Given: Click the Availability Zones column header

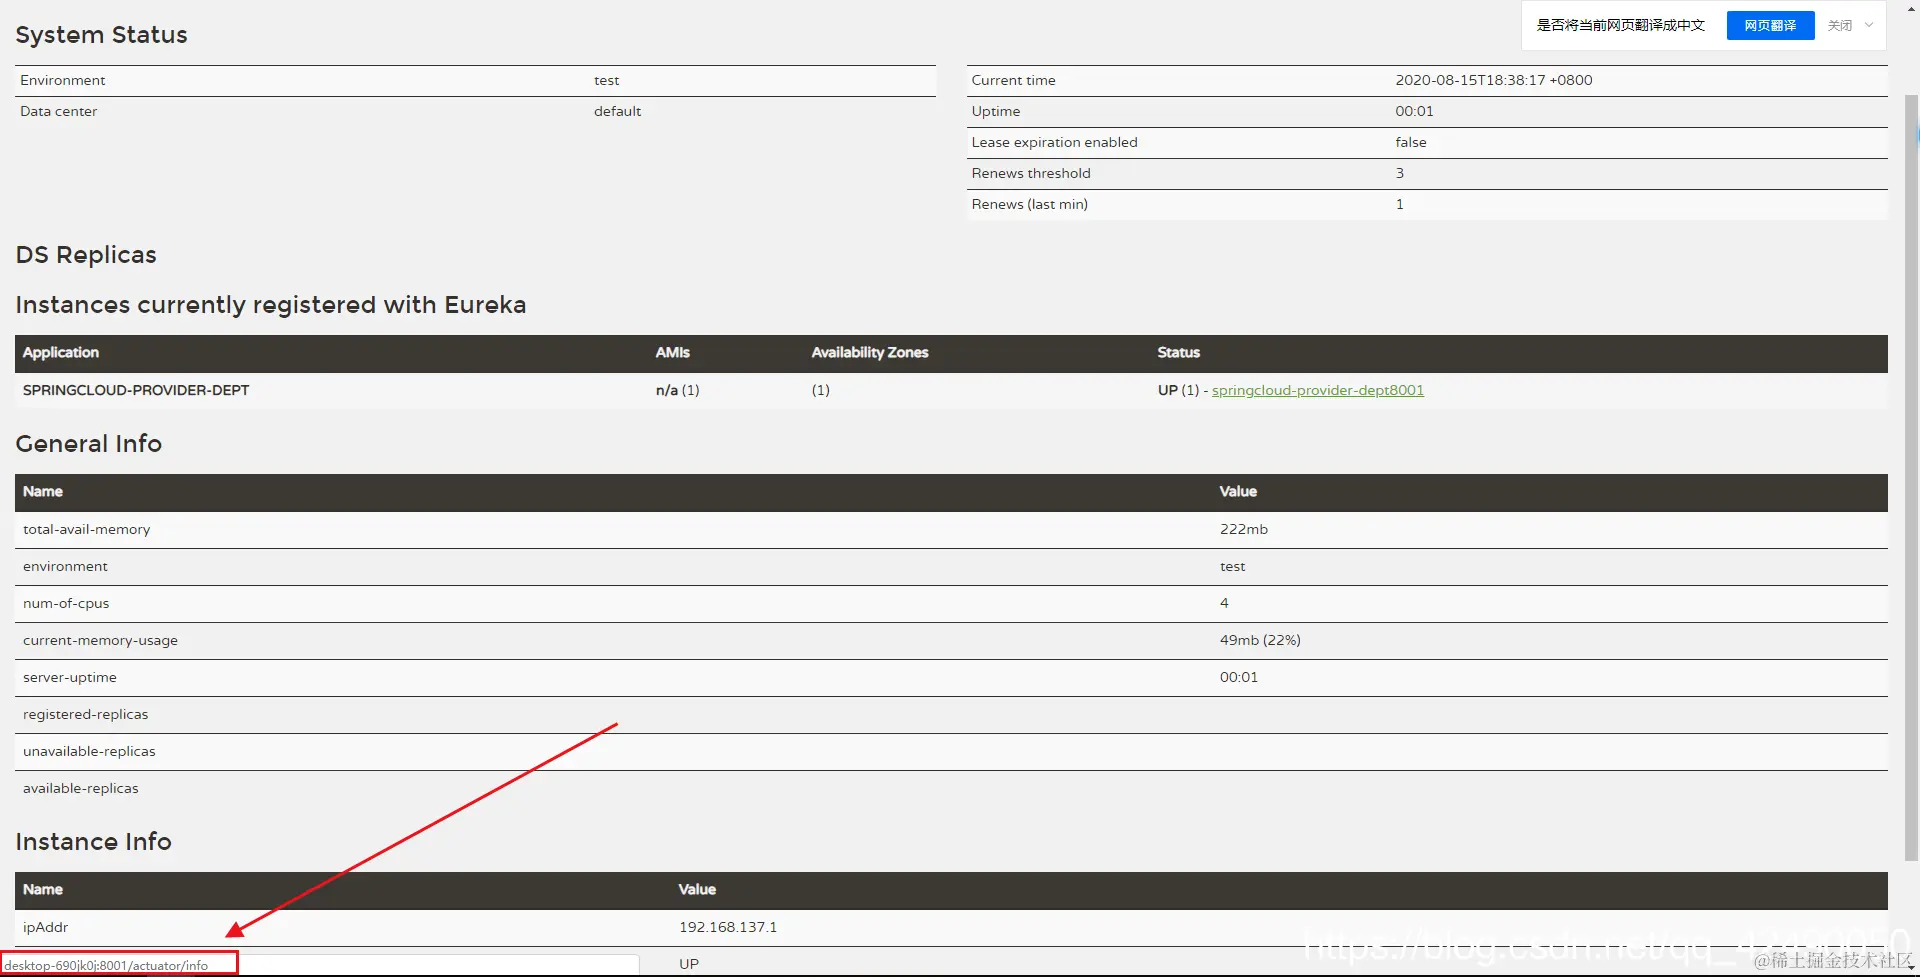Looking at the screenshot, I should click(870, 352).
